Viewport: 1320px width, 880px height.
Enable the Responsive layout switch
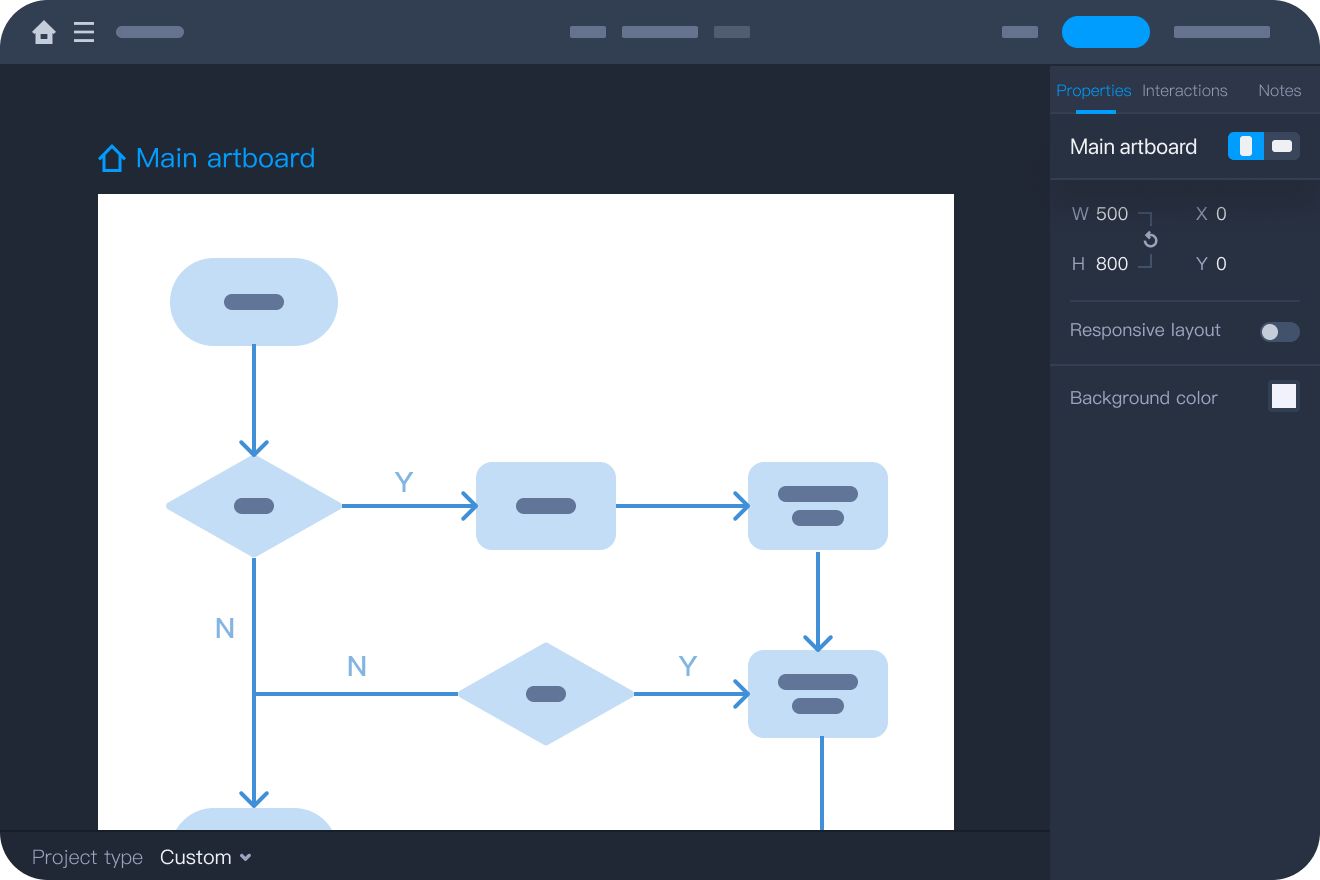[1279, 332]
